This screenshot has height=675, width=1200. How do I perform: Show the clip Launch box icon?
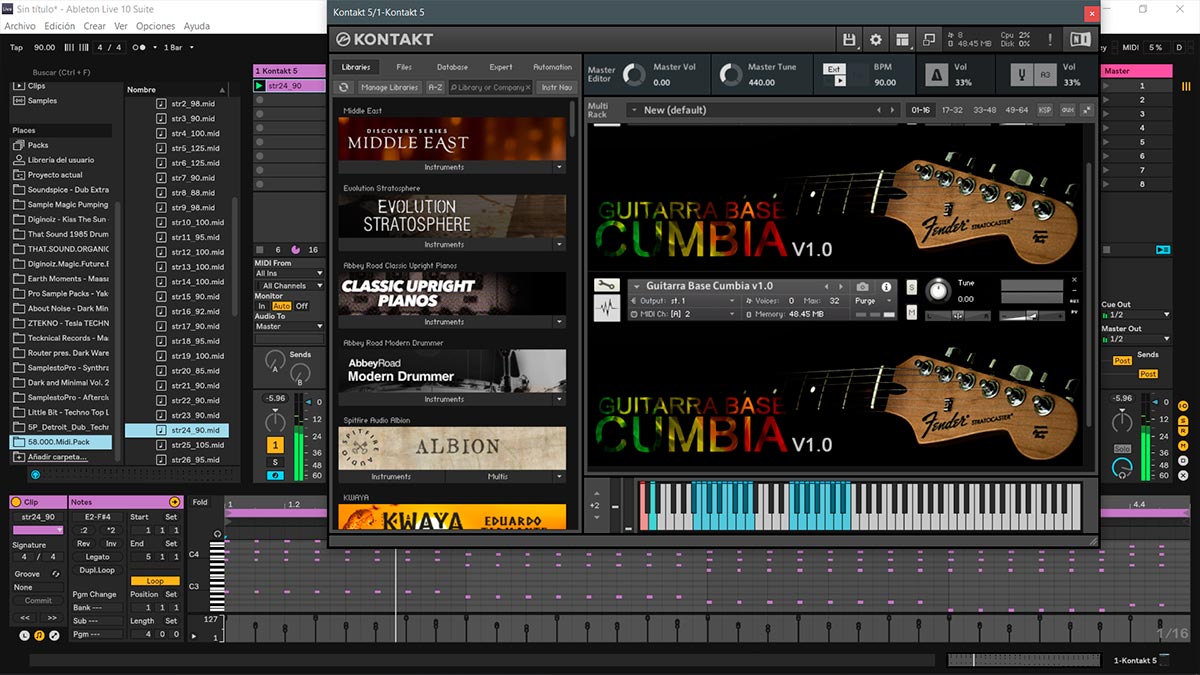click(24, 635)
